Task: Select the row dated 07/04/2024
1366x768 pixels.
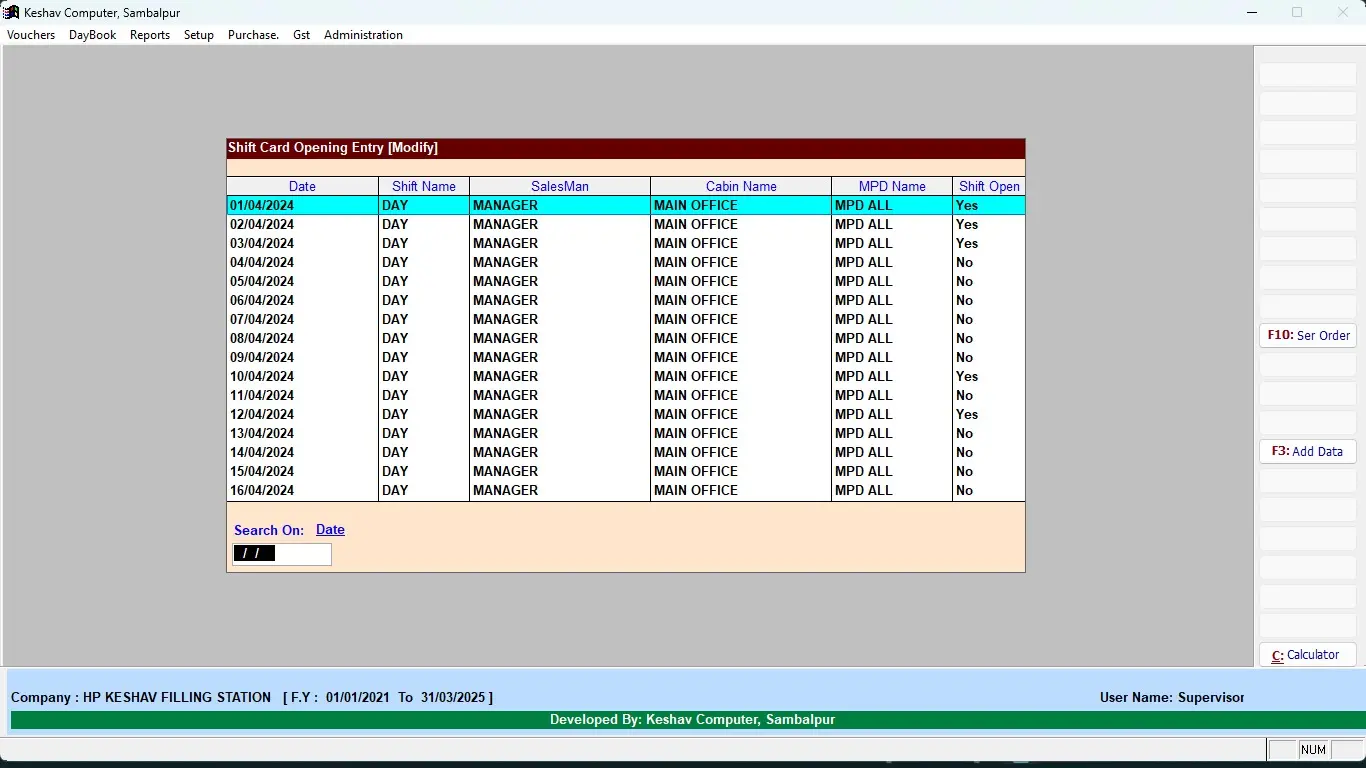Action: [x=626, y=319]
